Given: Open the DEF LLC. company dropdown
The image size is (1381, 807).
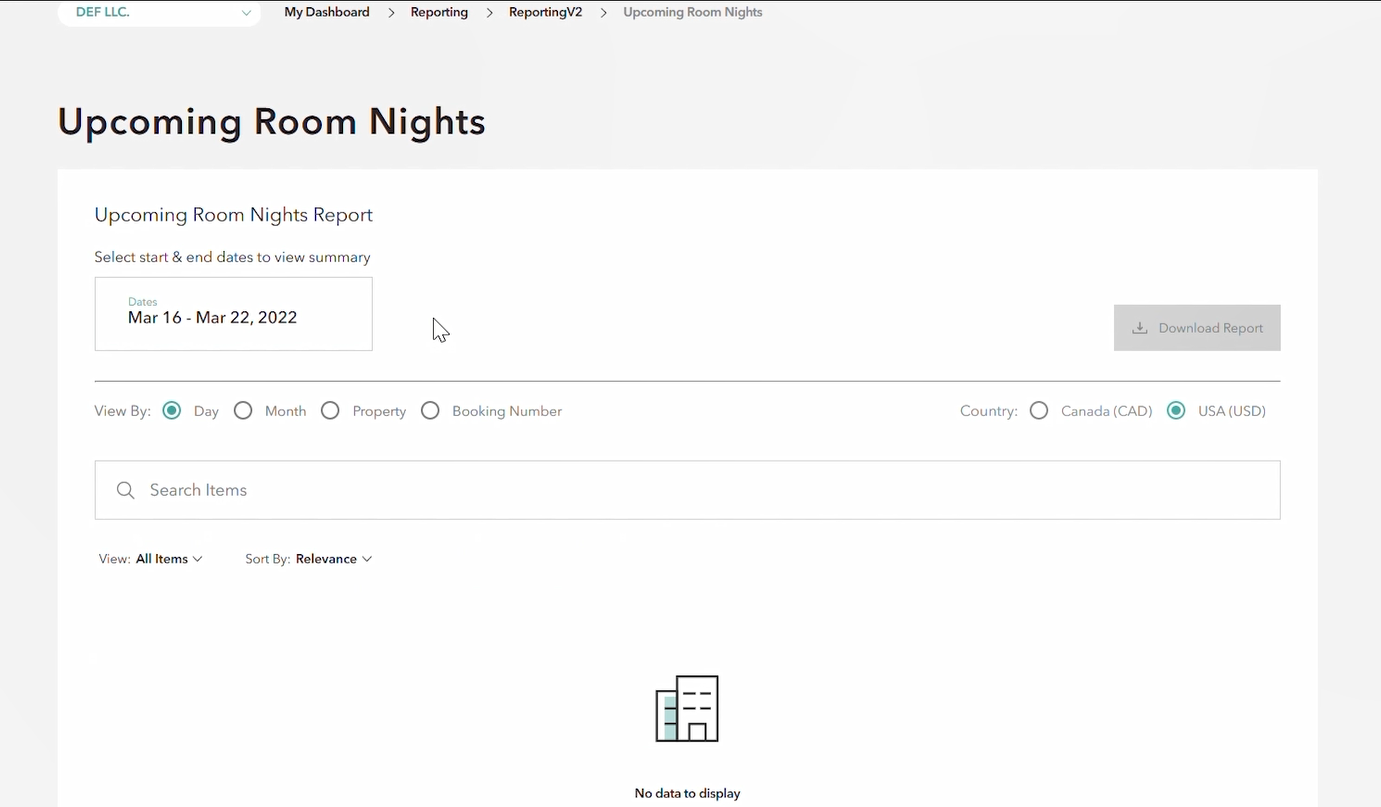Looking at the screenshot, I should [160, 13].
